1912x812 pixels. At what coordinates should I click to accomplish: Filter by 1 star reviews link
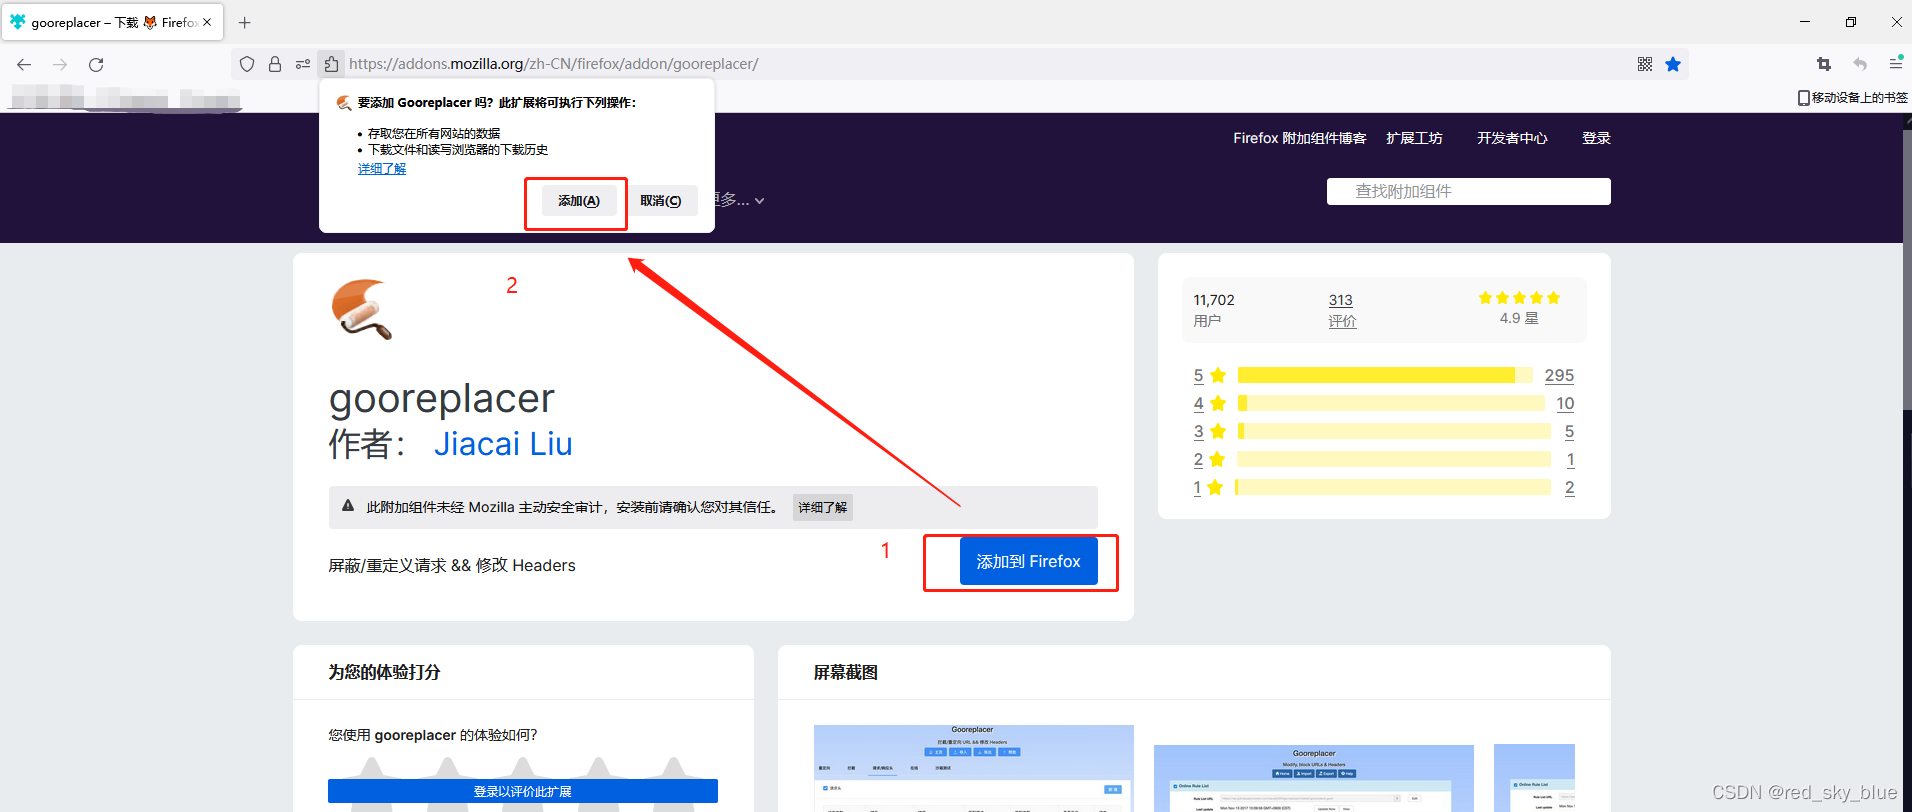pos(1209,487)
